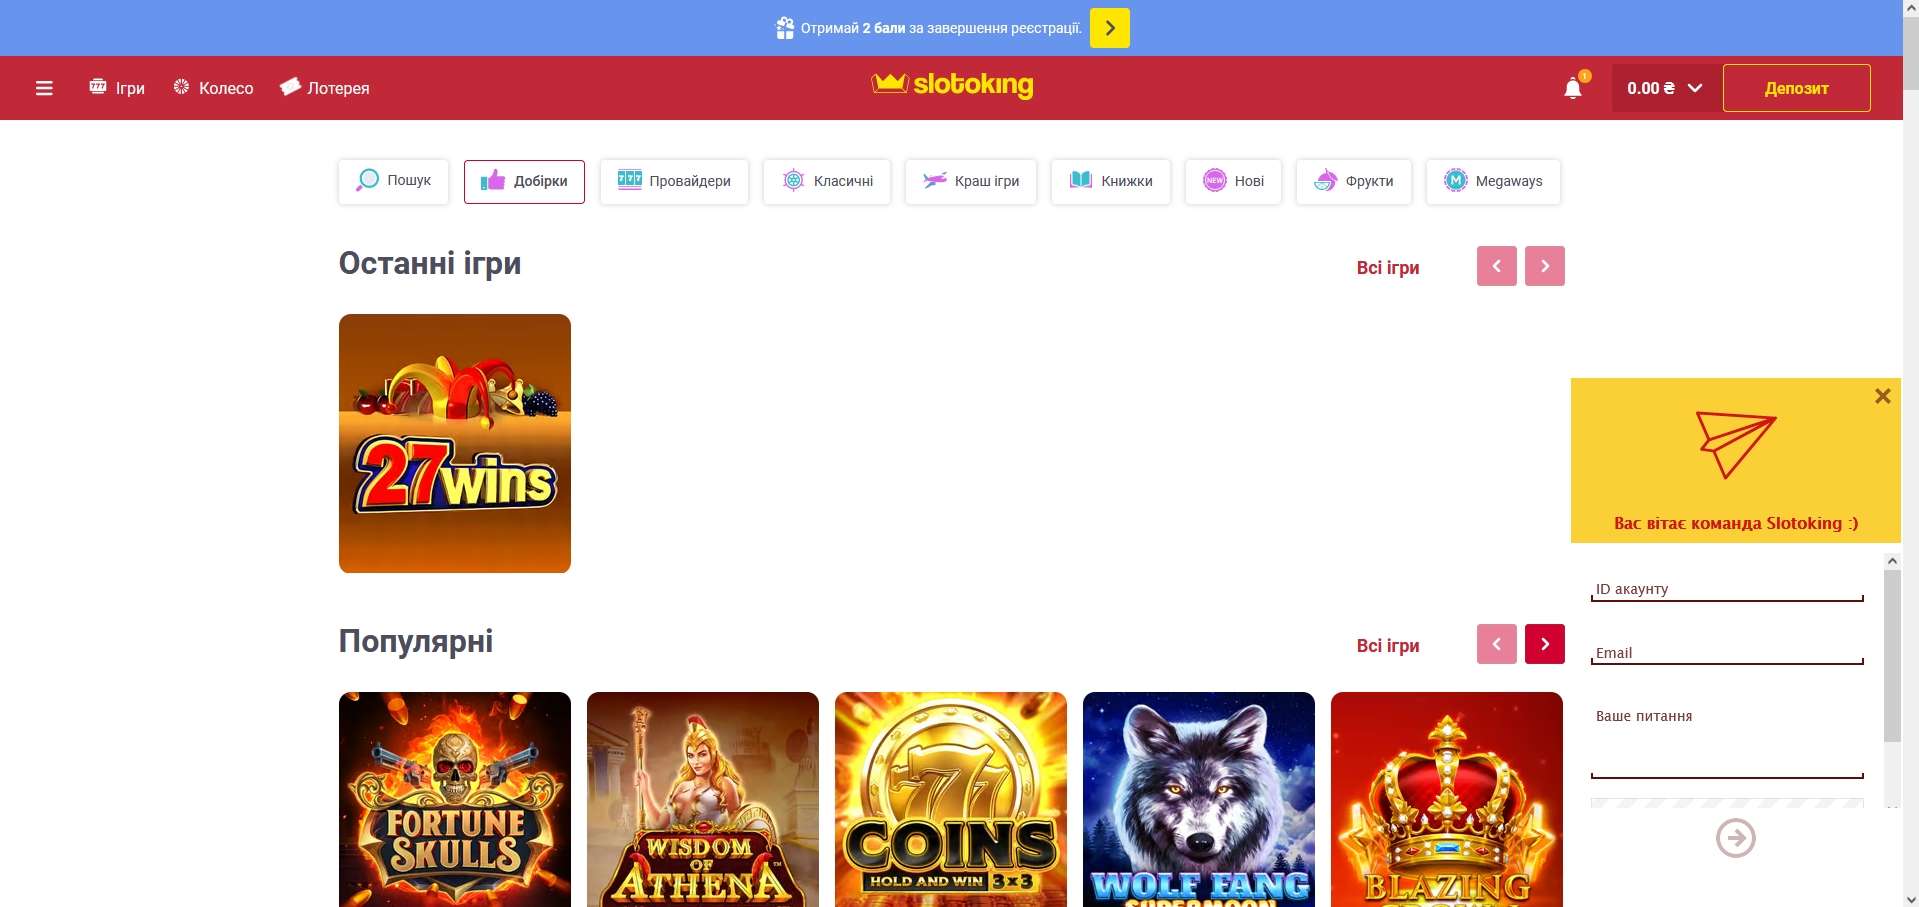Click the yellow arrow in registration banner
Image resolution: width=1919 pixels, height=907 pixels.
pyautogui.click(x=1110, y=28)
